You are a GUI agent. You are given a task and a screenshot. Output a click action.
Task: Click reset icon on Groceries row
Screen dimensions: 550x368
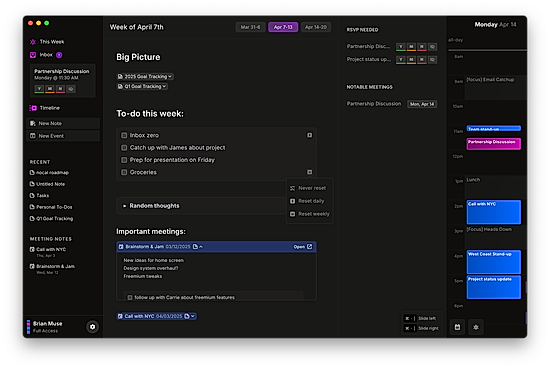pos(309,172)
